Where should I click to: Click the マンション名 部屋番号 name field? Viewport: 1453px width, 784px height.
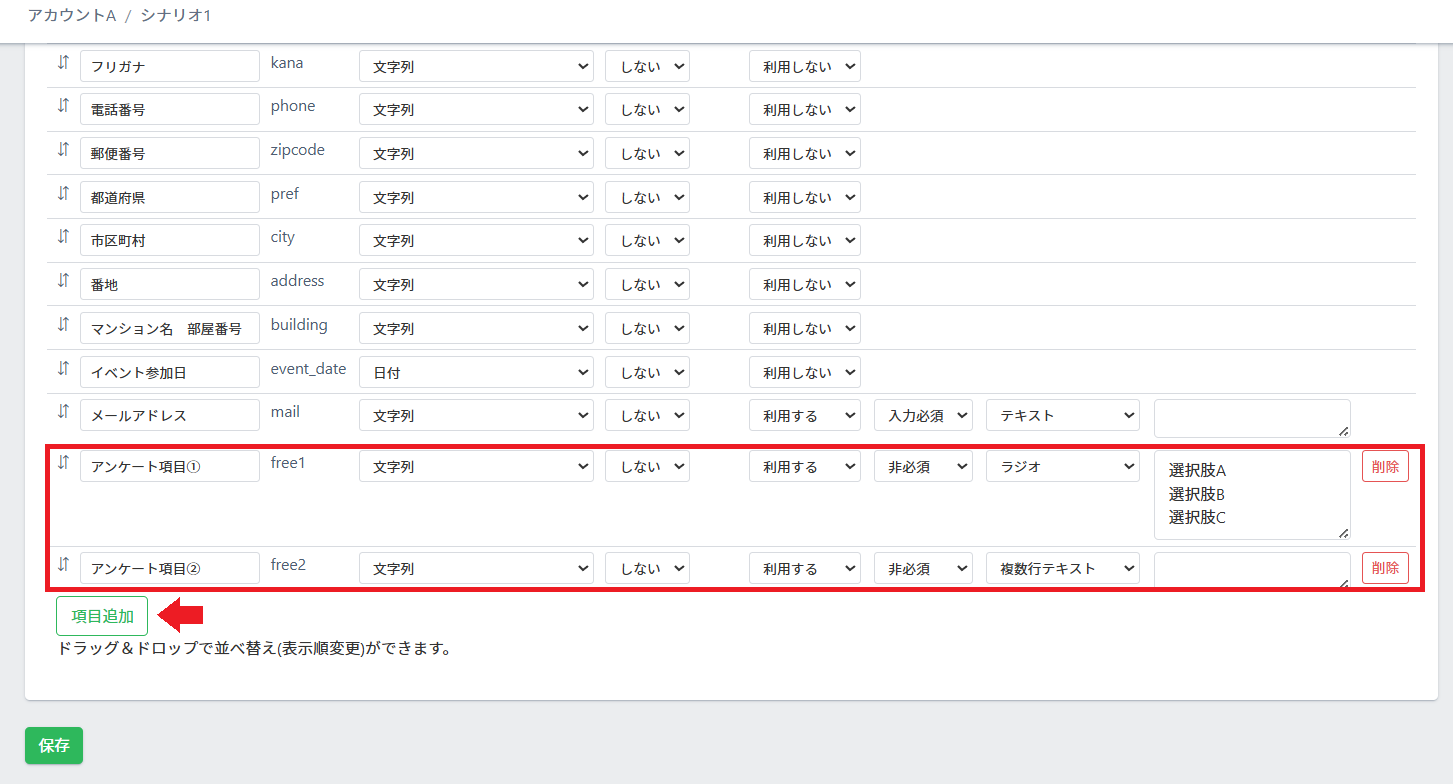(x=169, y=329)
